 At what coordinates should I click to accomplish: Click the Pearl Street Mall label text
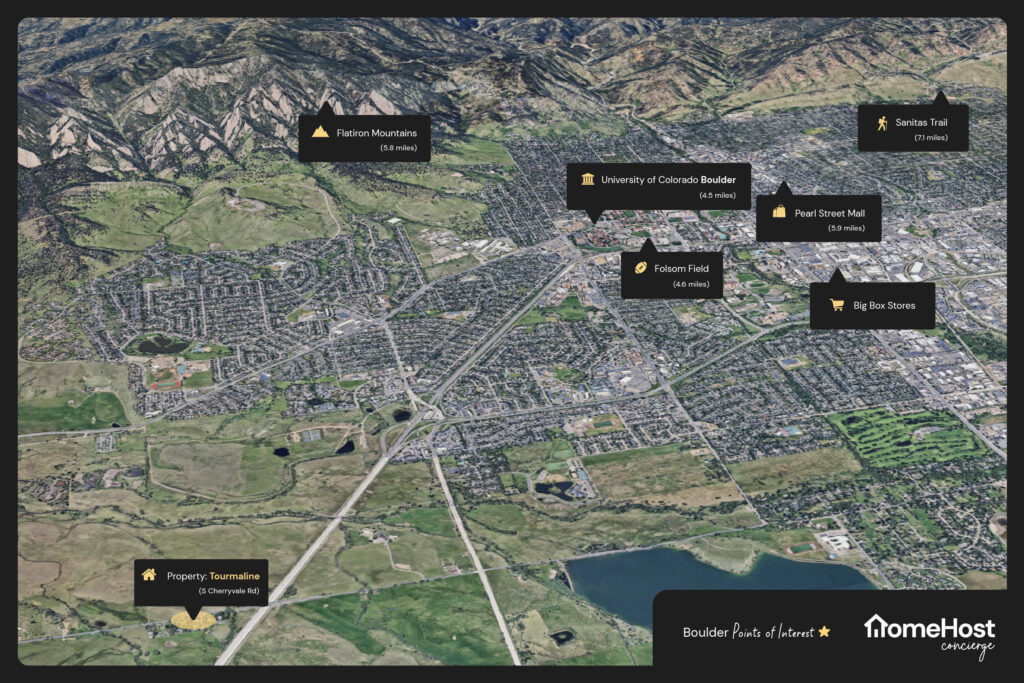(830, 212)
